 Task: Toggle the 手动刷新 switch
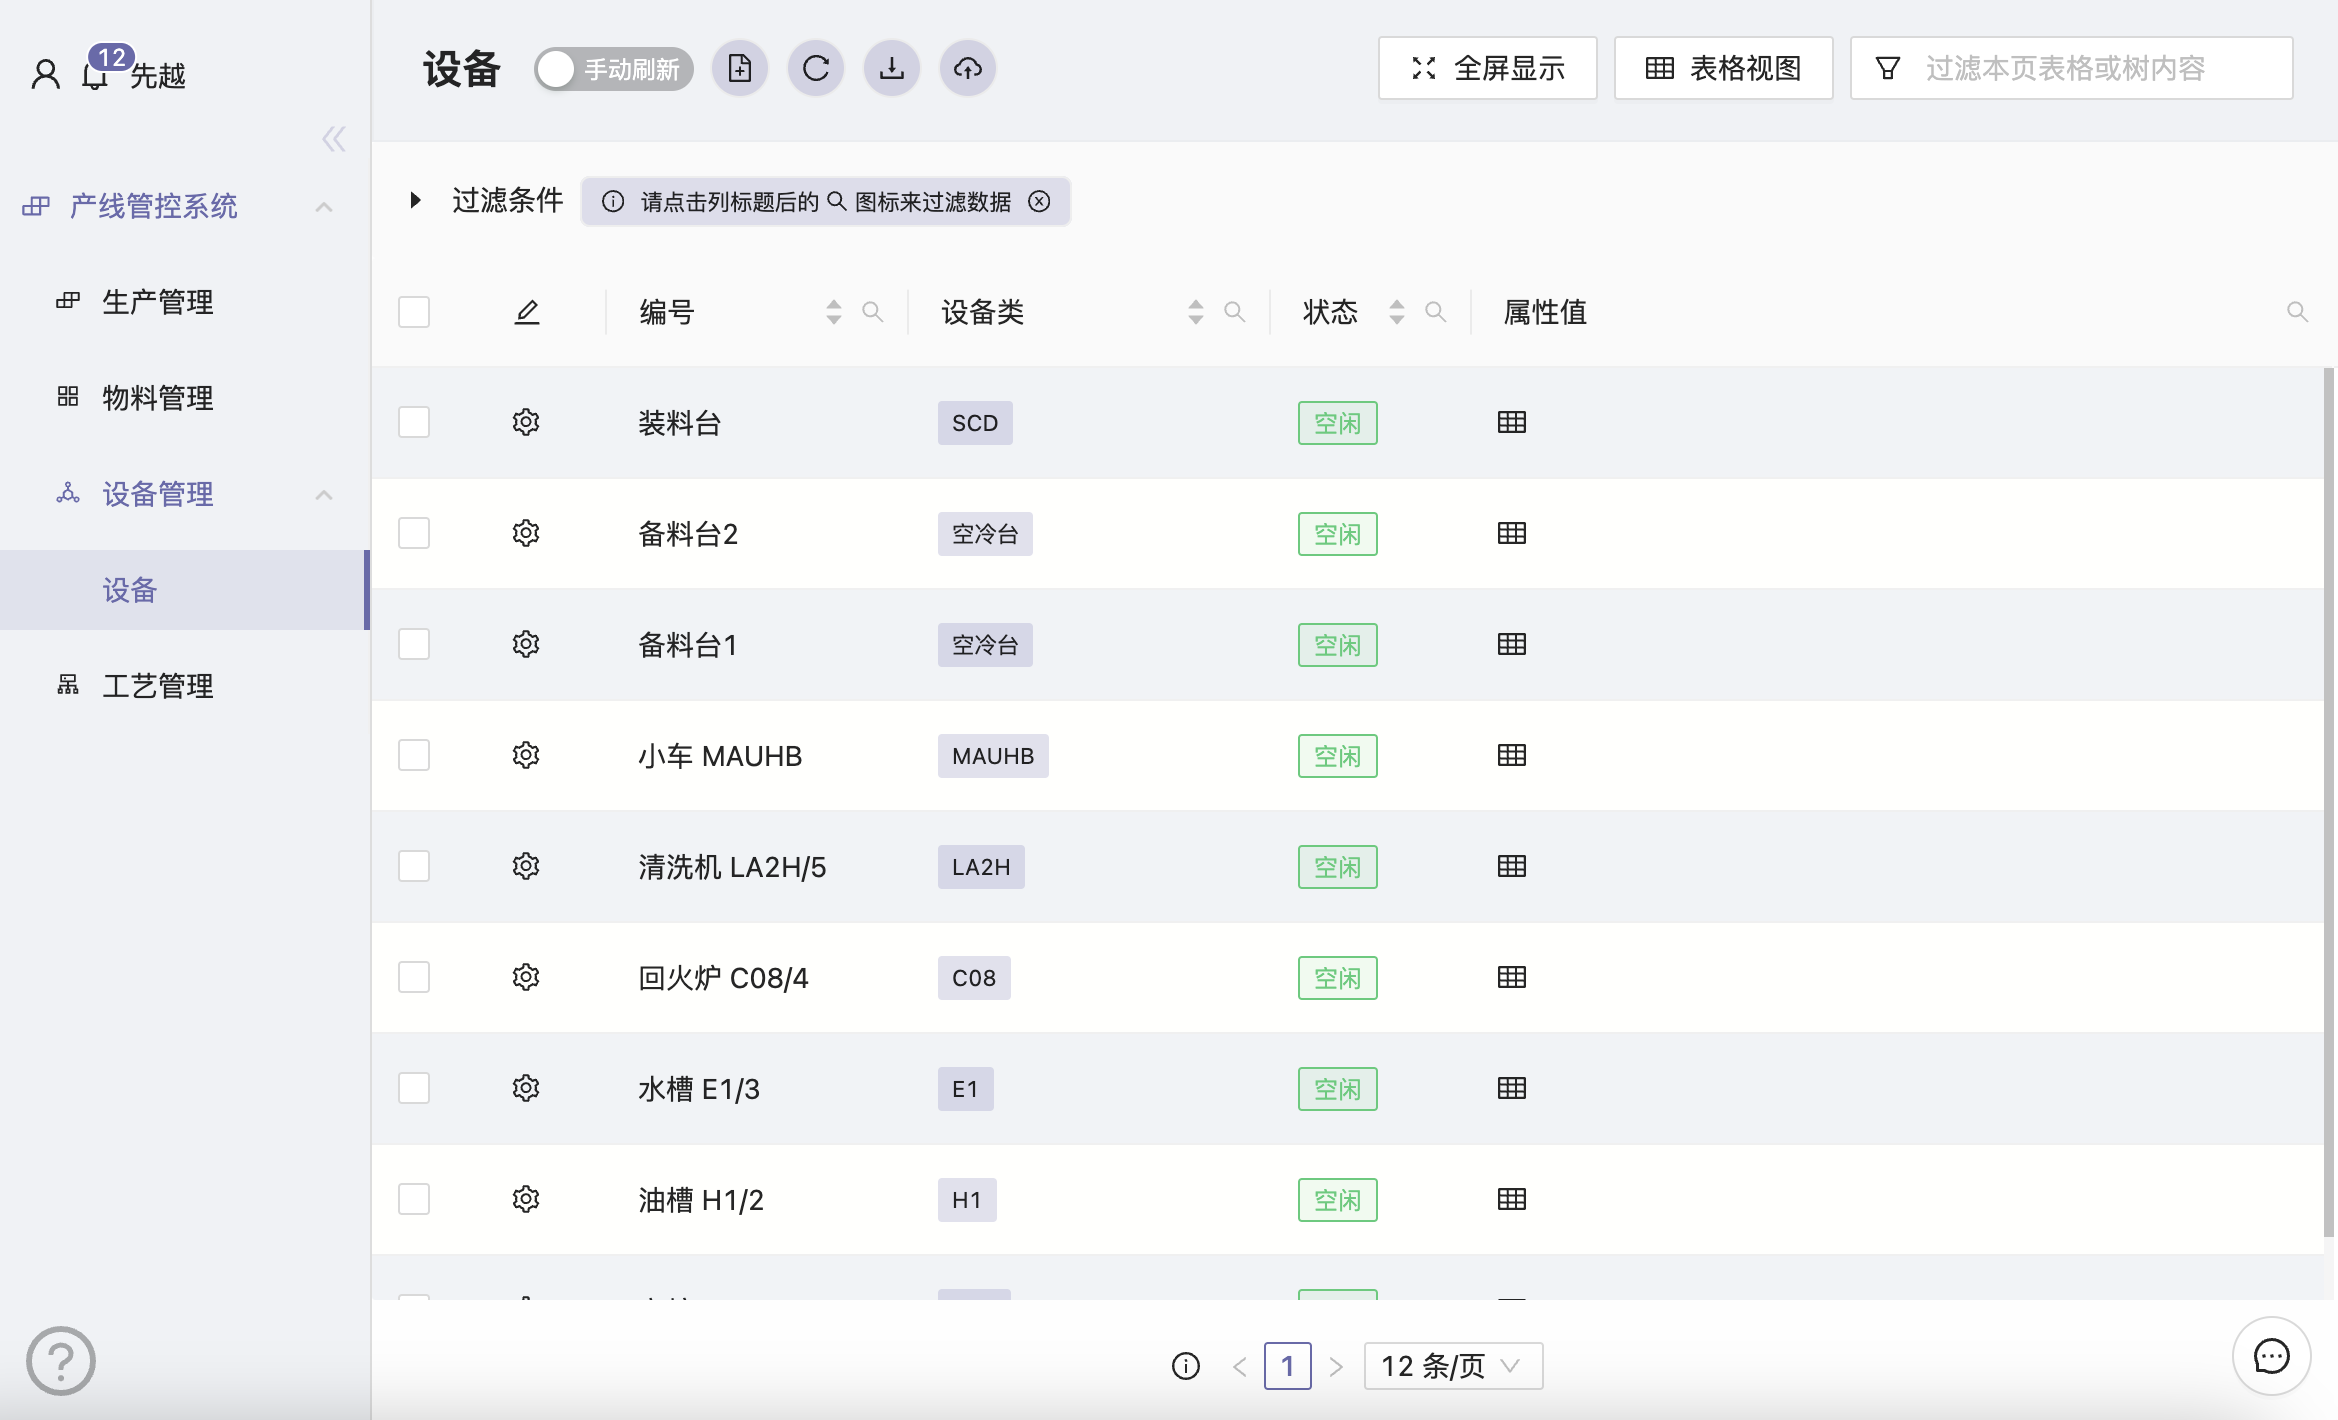pyautogui.click(x=612, y=69)
